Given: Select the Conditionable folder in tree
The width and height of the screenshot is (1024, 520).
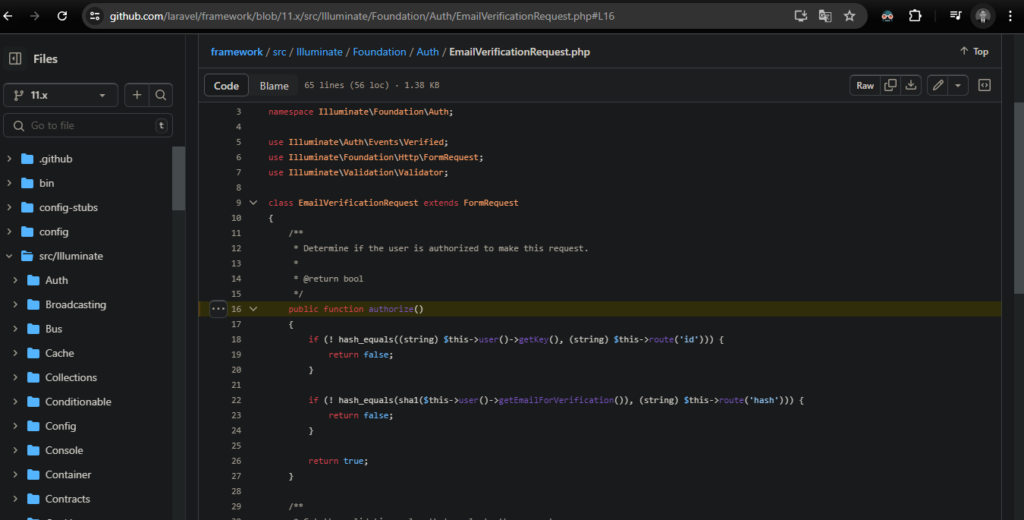Looking at the screenshot, I should [x=78, y=402].
